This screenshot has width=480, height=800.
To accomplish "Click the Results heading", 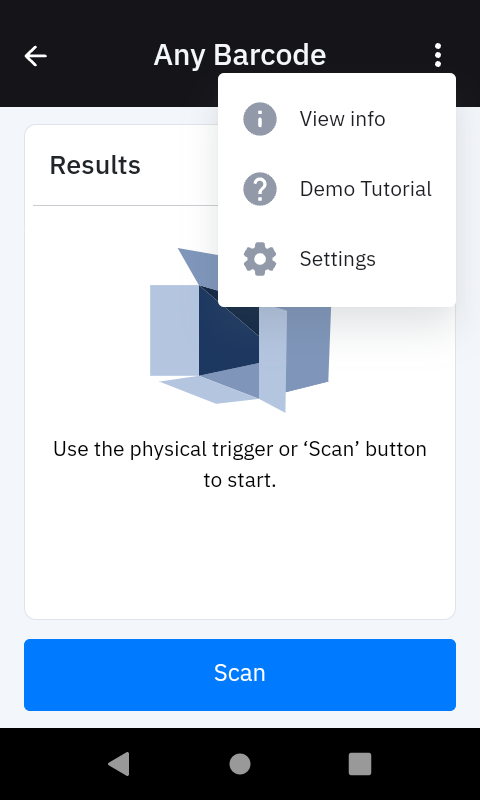I will (95, 165).
